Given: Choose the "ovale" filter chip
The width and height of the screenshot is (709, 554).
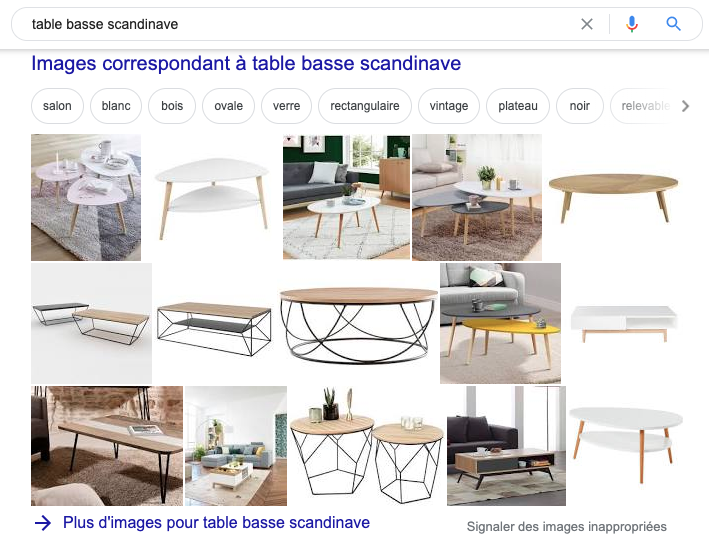Looking at the screenshot, I should pos(228,106).
